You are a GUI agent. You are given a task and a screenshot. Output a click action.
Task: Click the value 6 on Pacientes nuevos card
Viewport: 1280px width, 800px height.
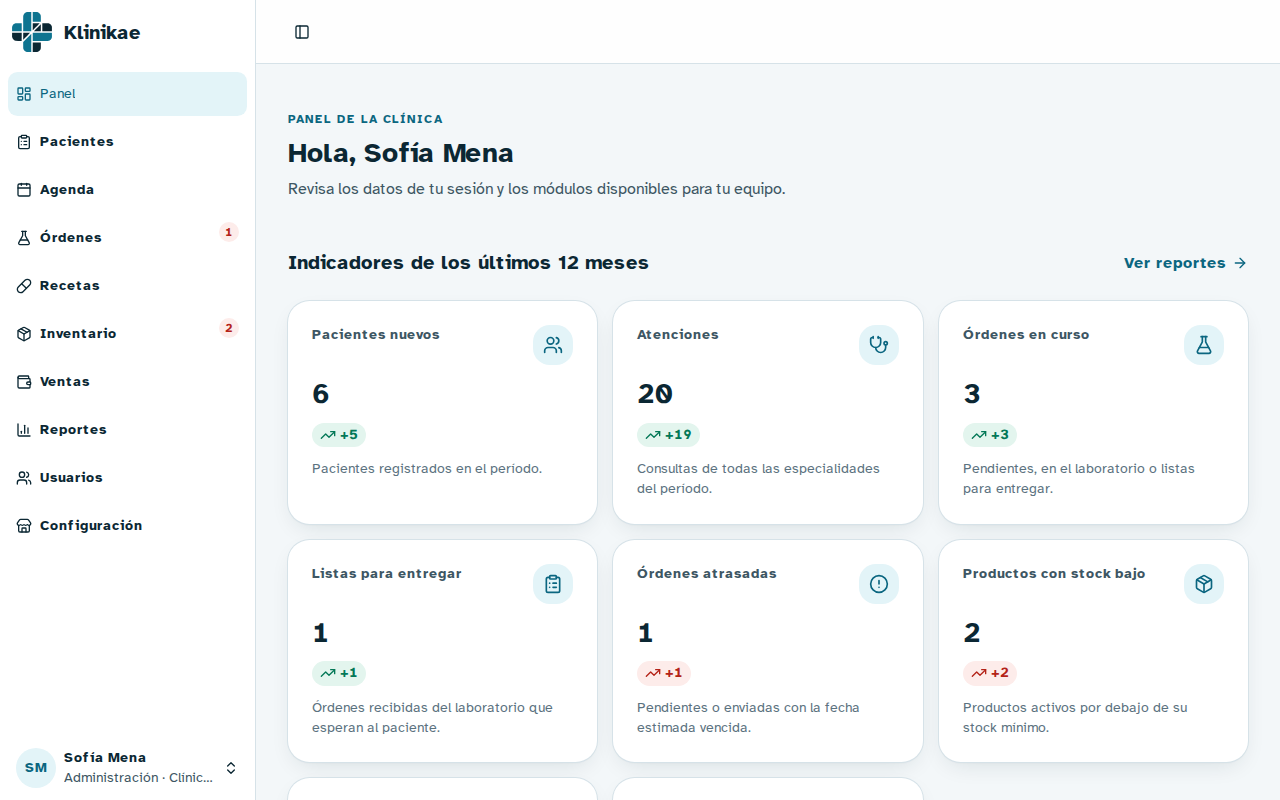click(320, 394)
